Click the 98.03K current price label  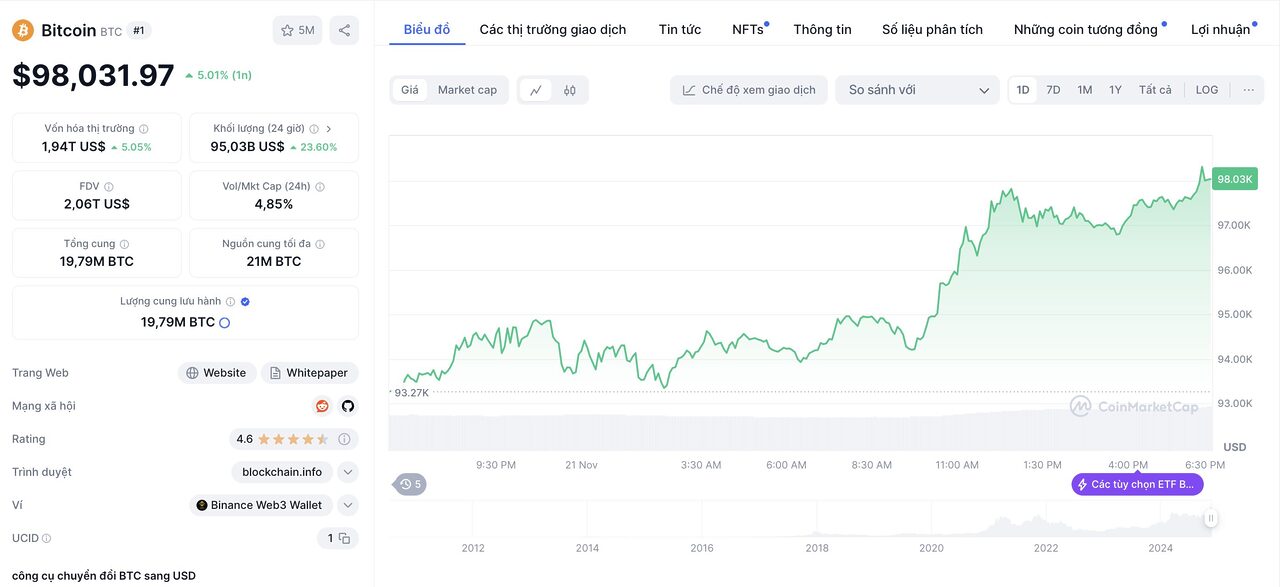pos(1234,179)
